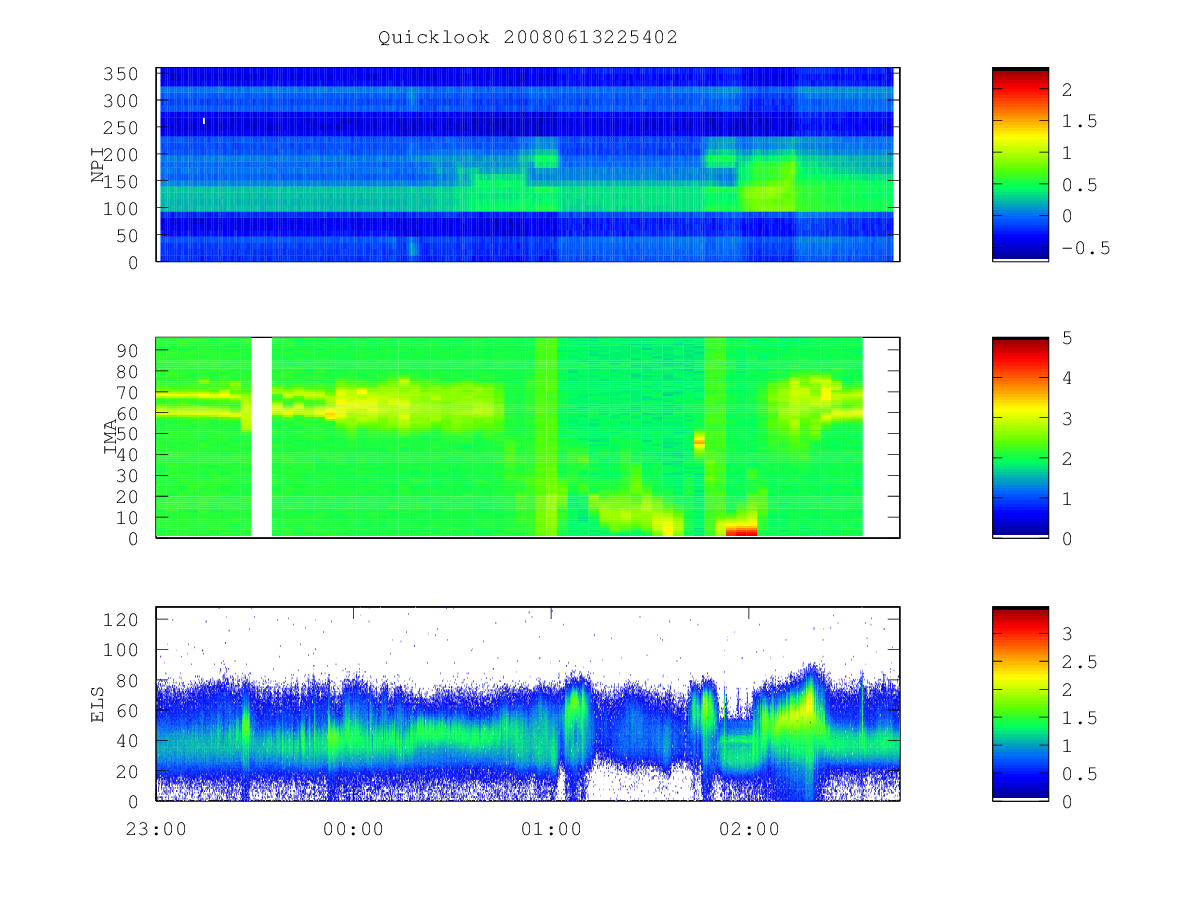The width and height of the screenshot is (1200, 900).
Task: Click the NPI spectrogram panel
Action: click(x=528, y=164)
